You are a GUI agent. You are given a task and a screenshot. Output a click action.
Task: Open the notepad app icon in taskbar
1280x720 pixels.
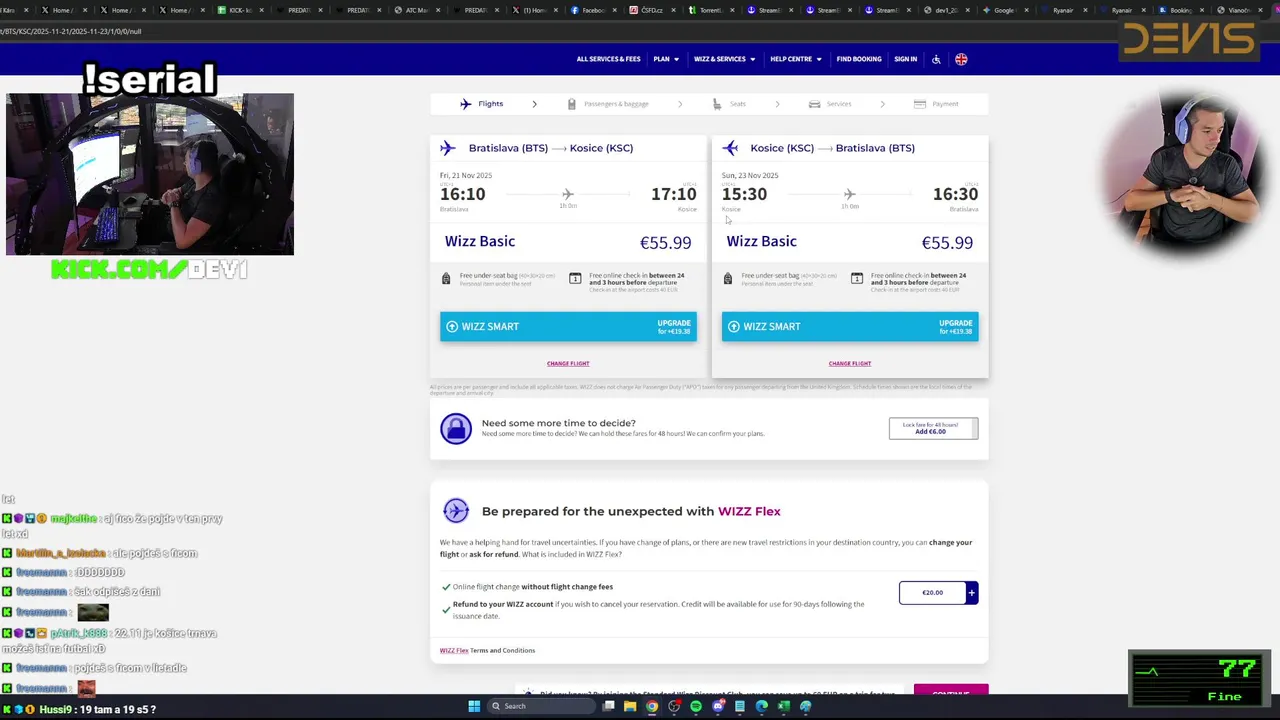click(740, 706)
